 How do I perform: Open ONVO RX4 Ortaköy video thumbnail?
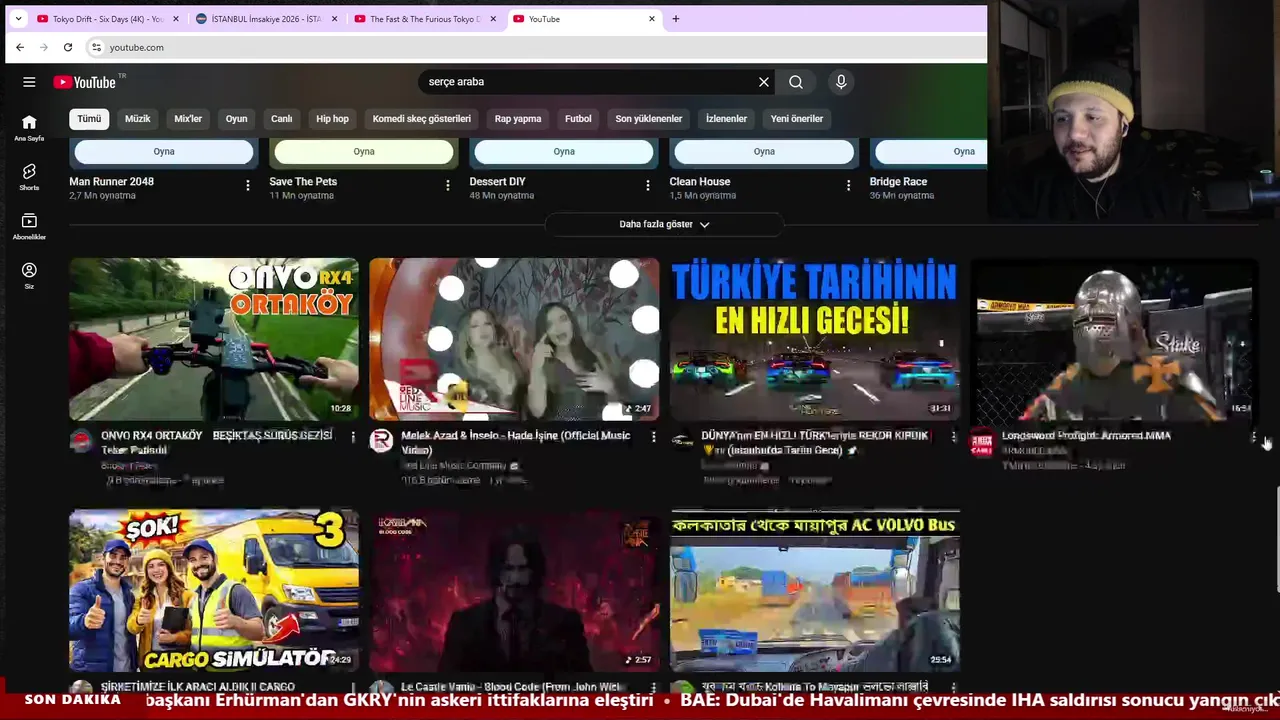pyautogui.click(x=214, y=339)
